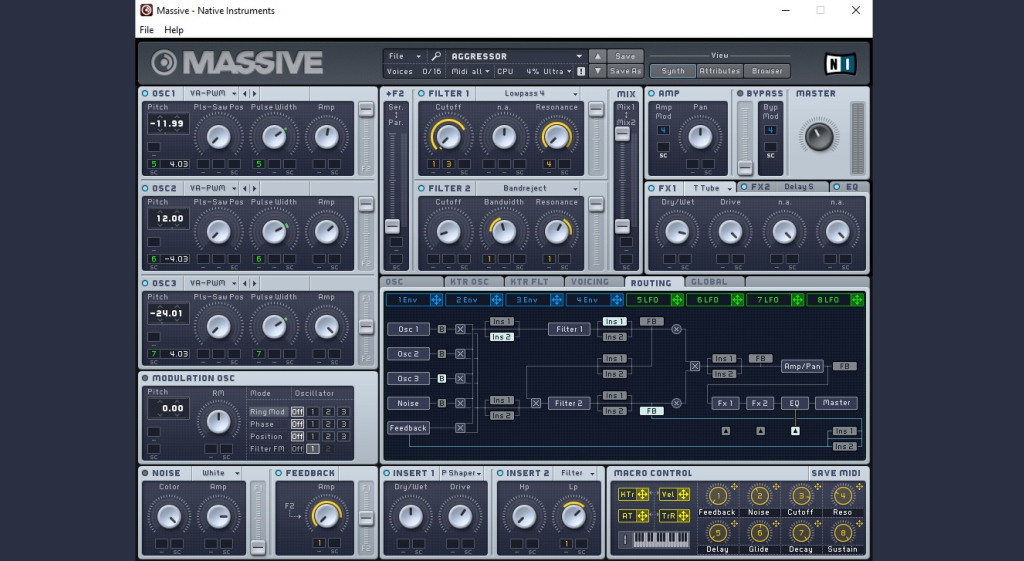Screen dimensions: 1024x561
Task: Select the Synth view button
Action: point(673,71)
